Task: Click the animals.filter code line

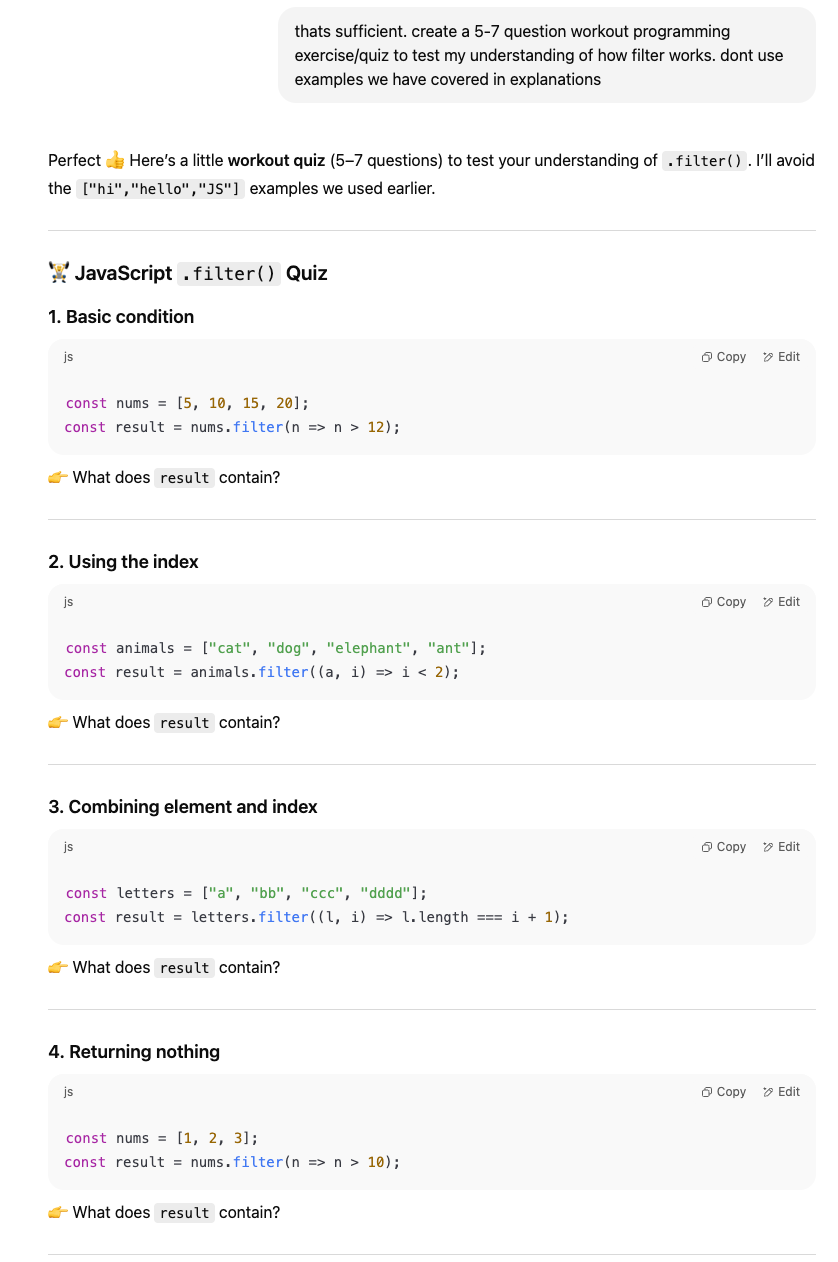Action: 262,672
